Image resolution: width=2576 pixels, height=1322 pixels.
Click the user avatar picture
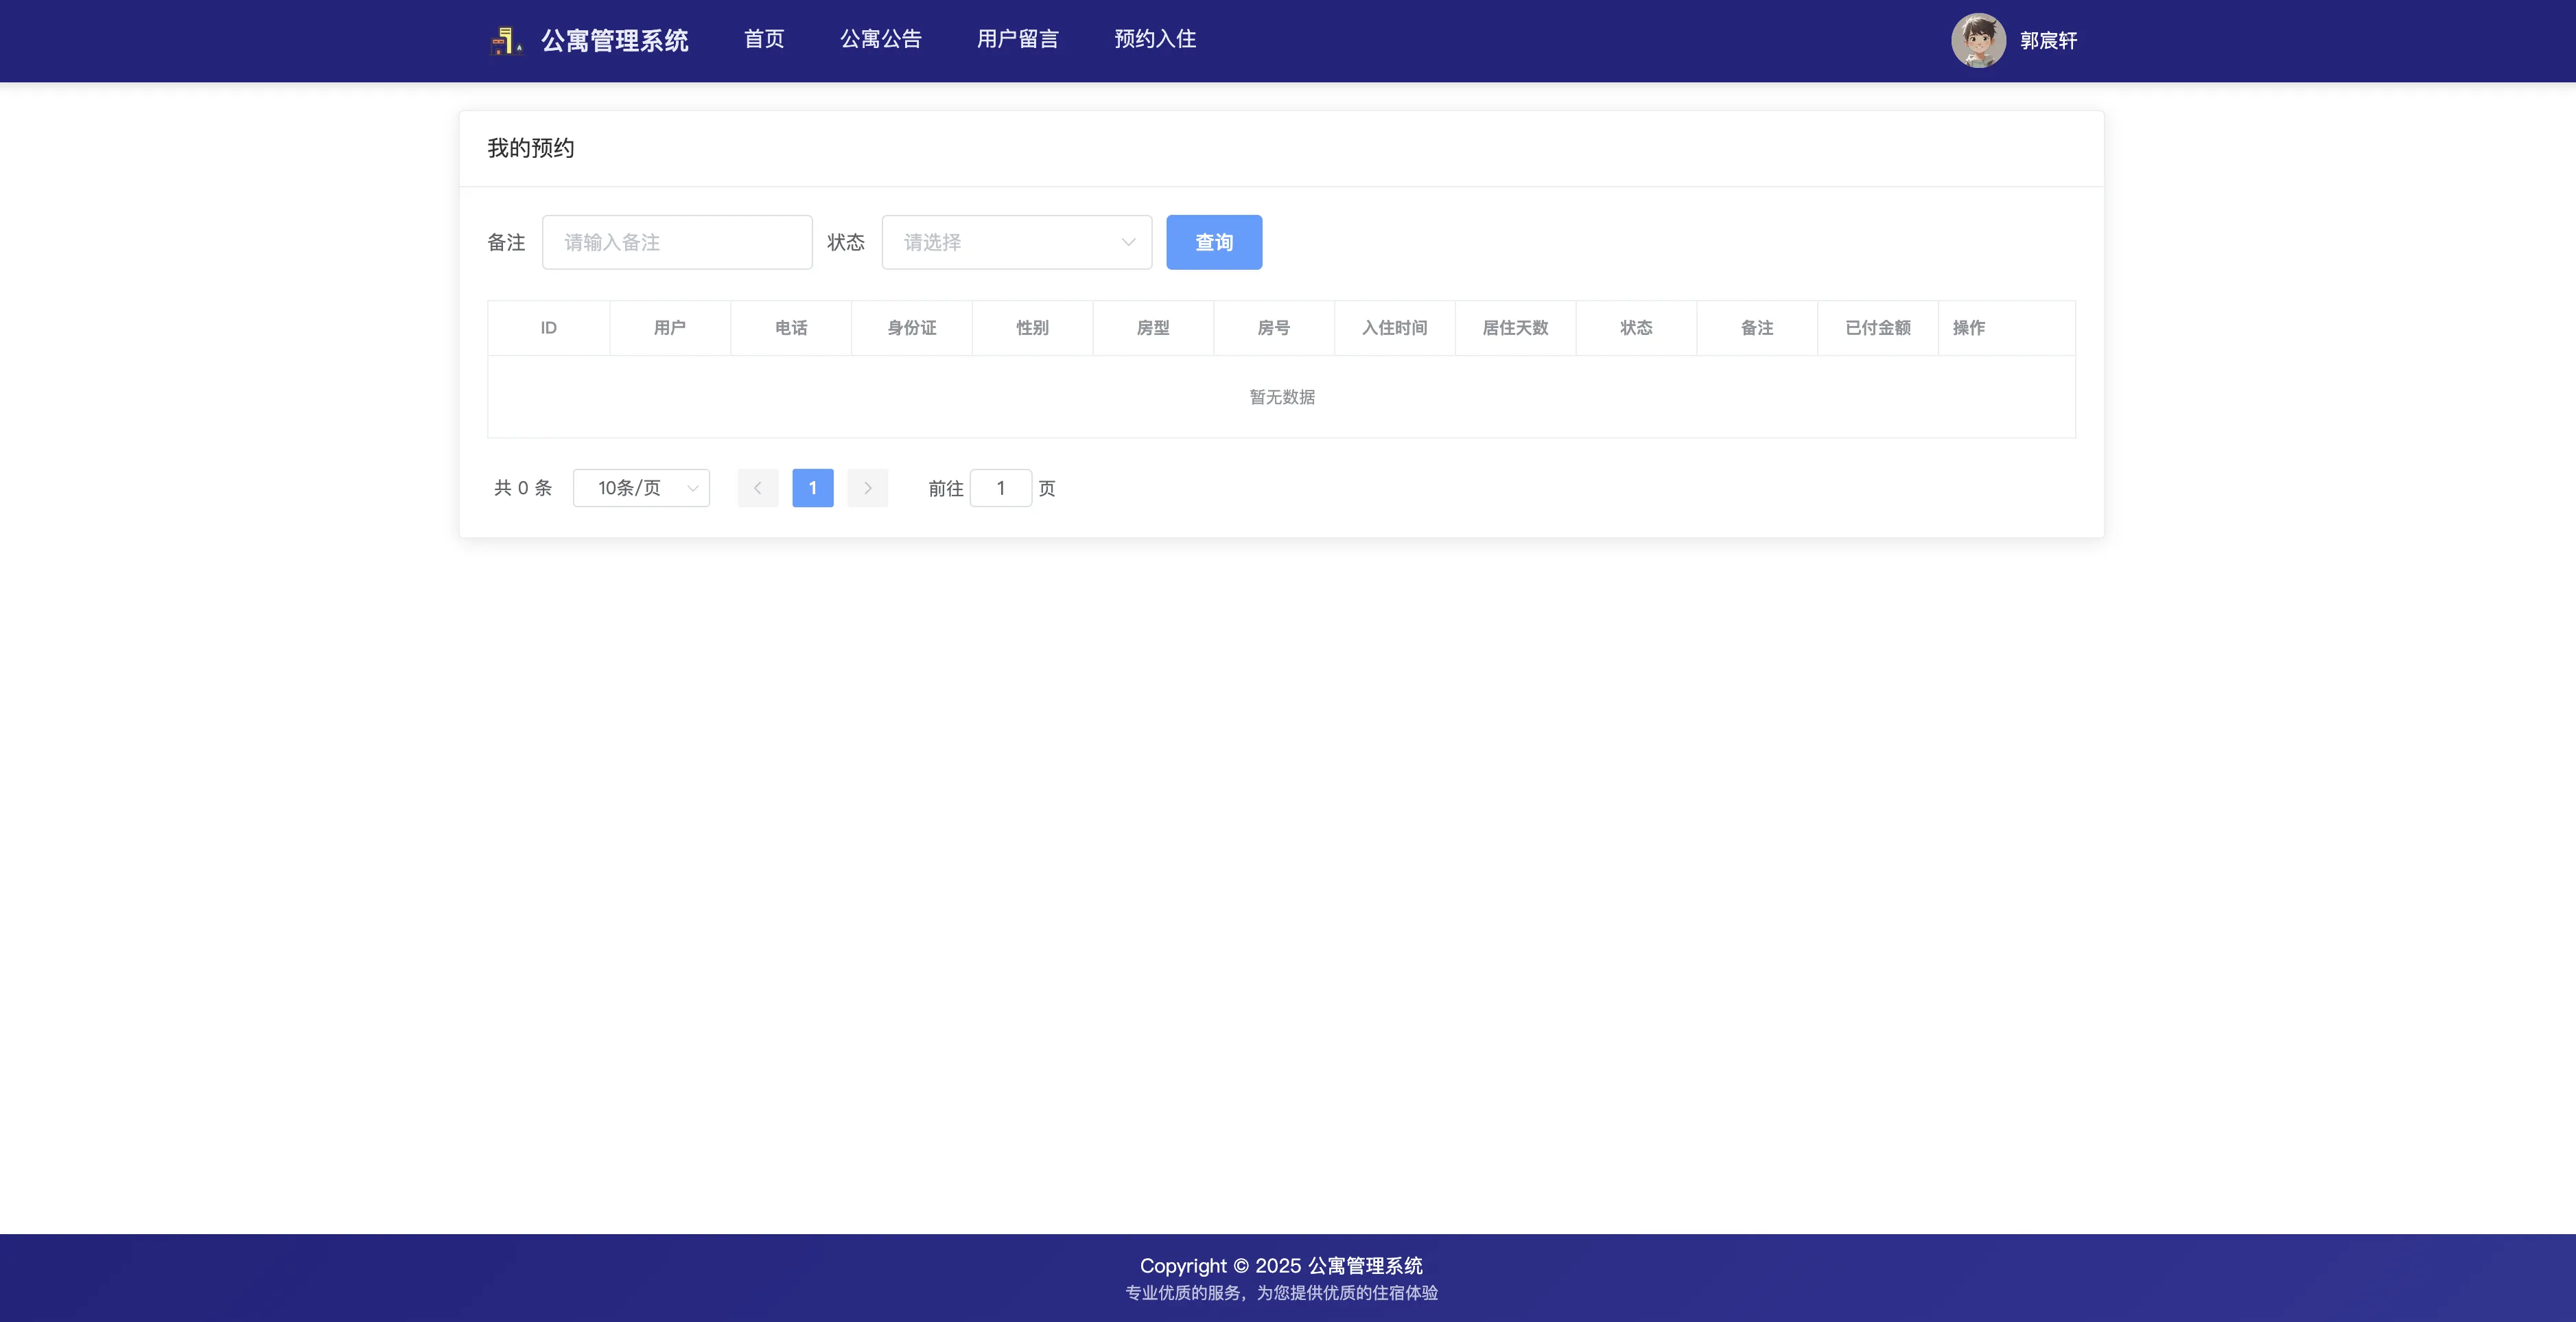(x=1978, y=41)
